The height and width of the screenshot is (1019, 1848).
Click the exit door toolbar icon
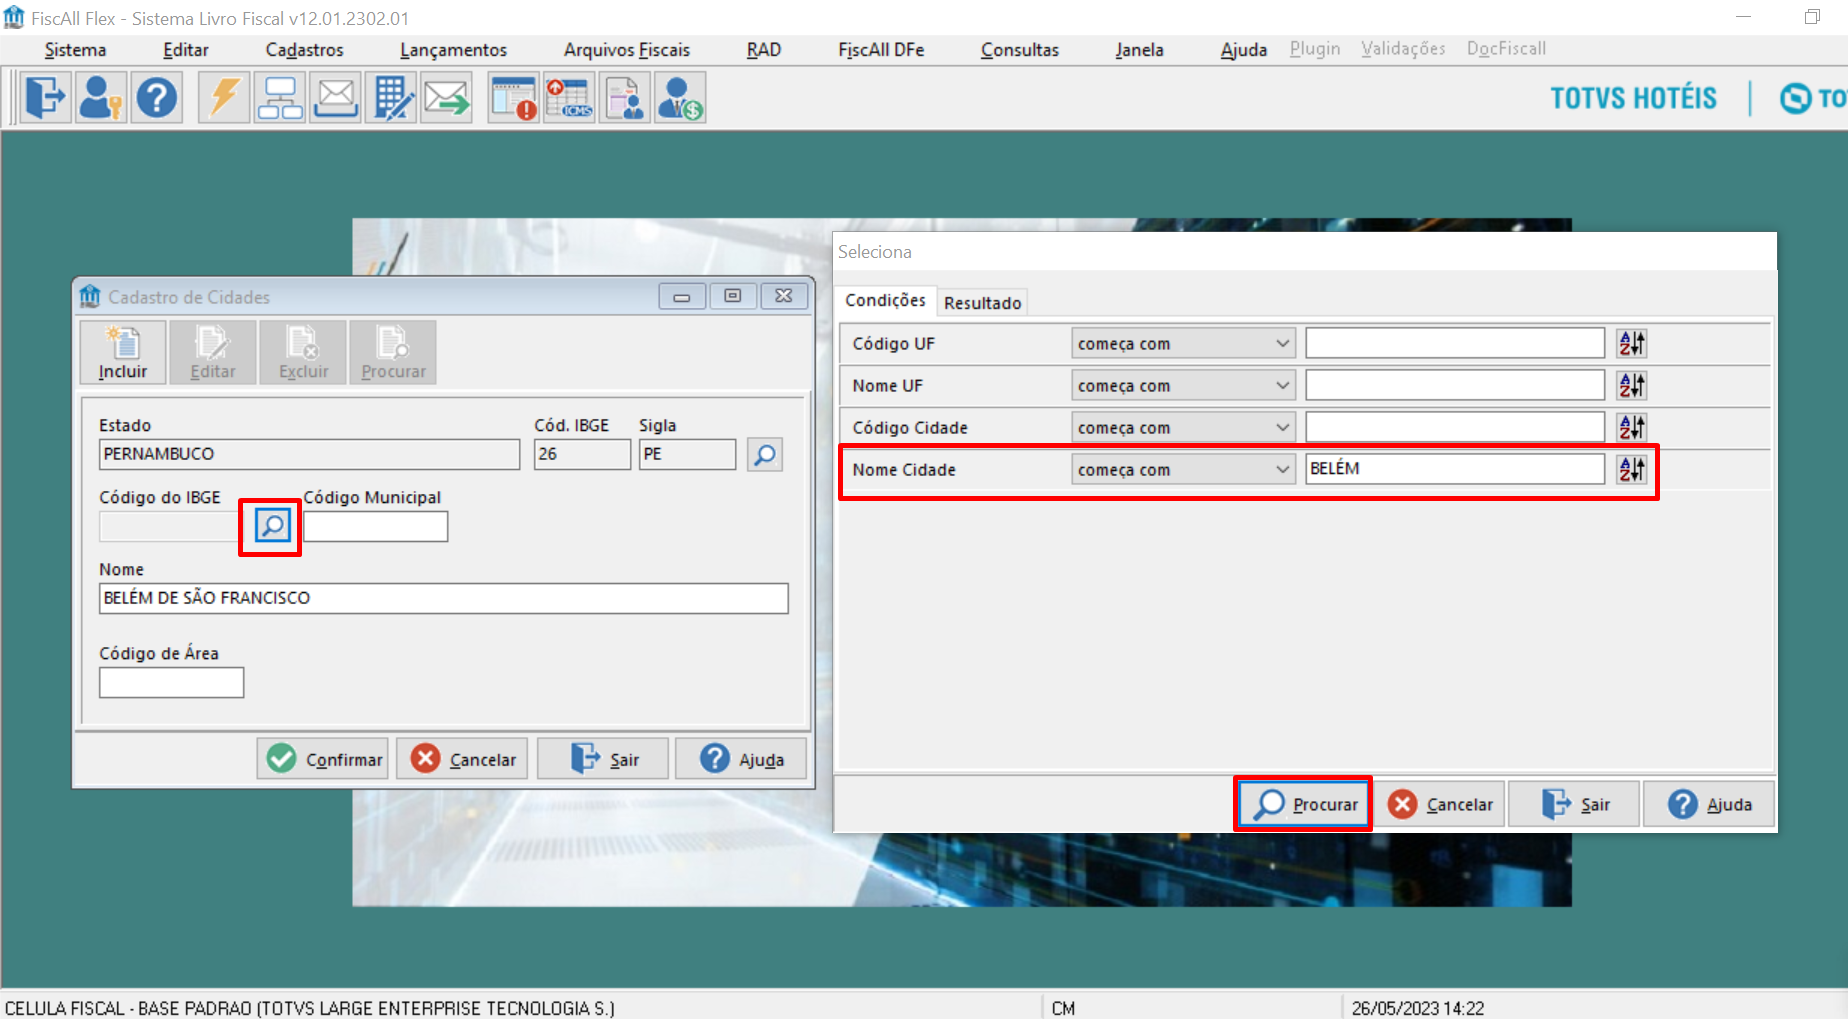(45, 98)
